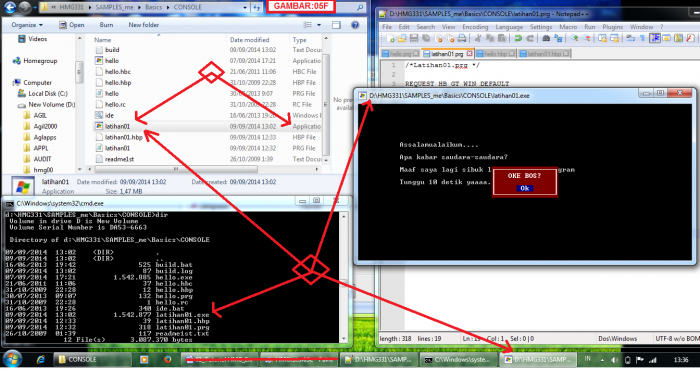This screenshot has height=371, width=700.
Task: Click the Undo green arrow icon
Action: 518,38
